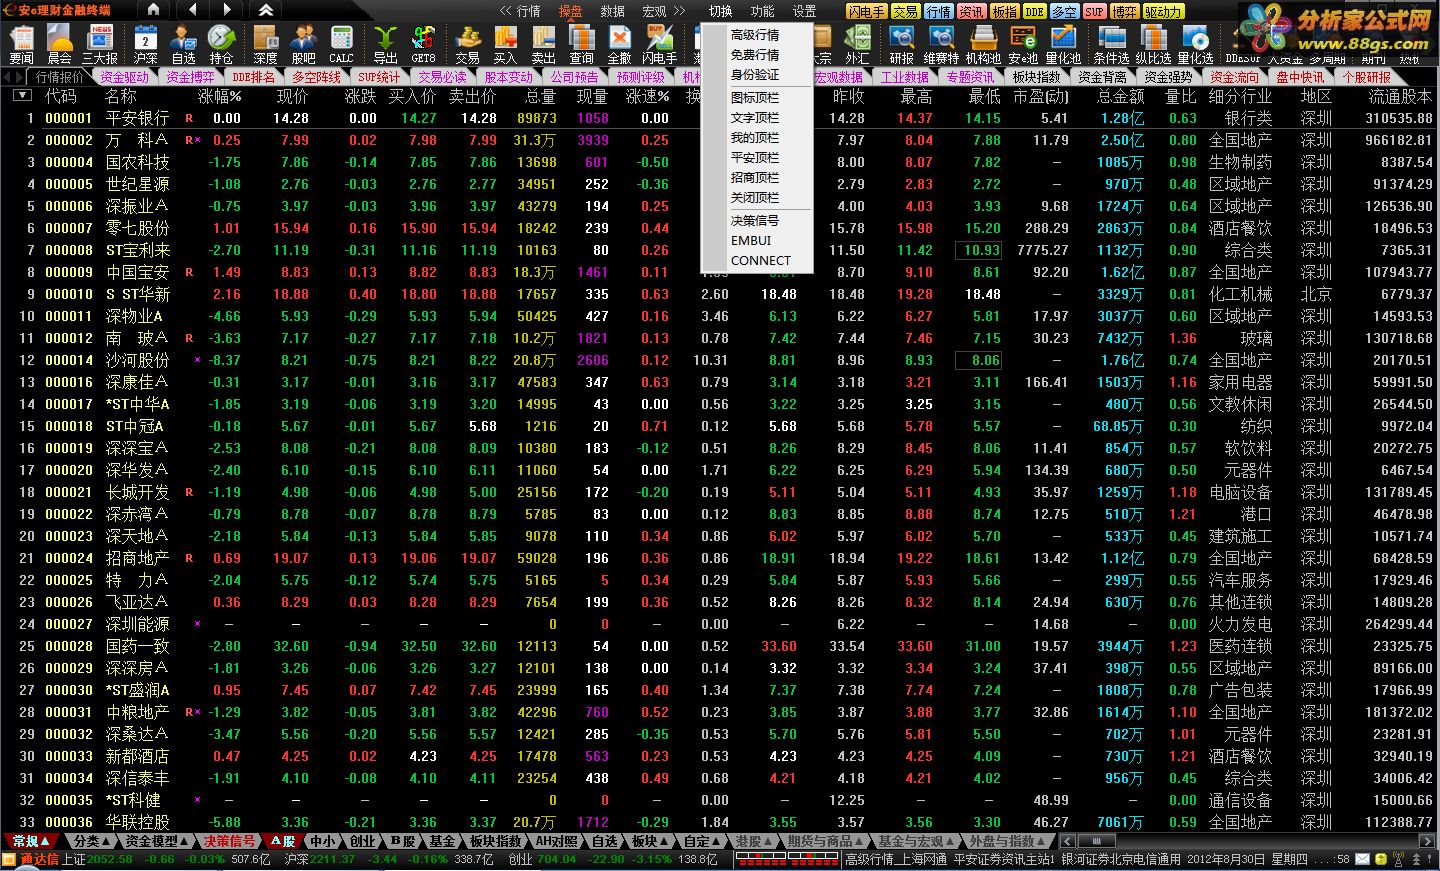
Task: Open the 机构池 institution pool icon
Action: (983, 45)
